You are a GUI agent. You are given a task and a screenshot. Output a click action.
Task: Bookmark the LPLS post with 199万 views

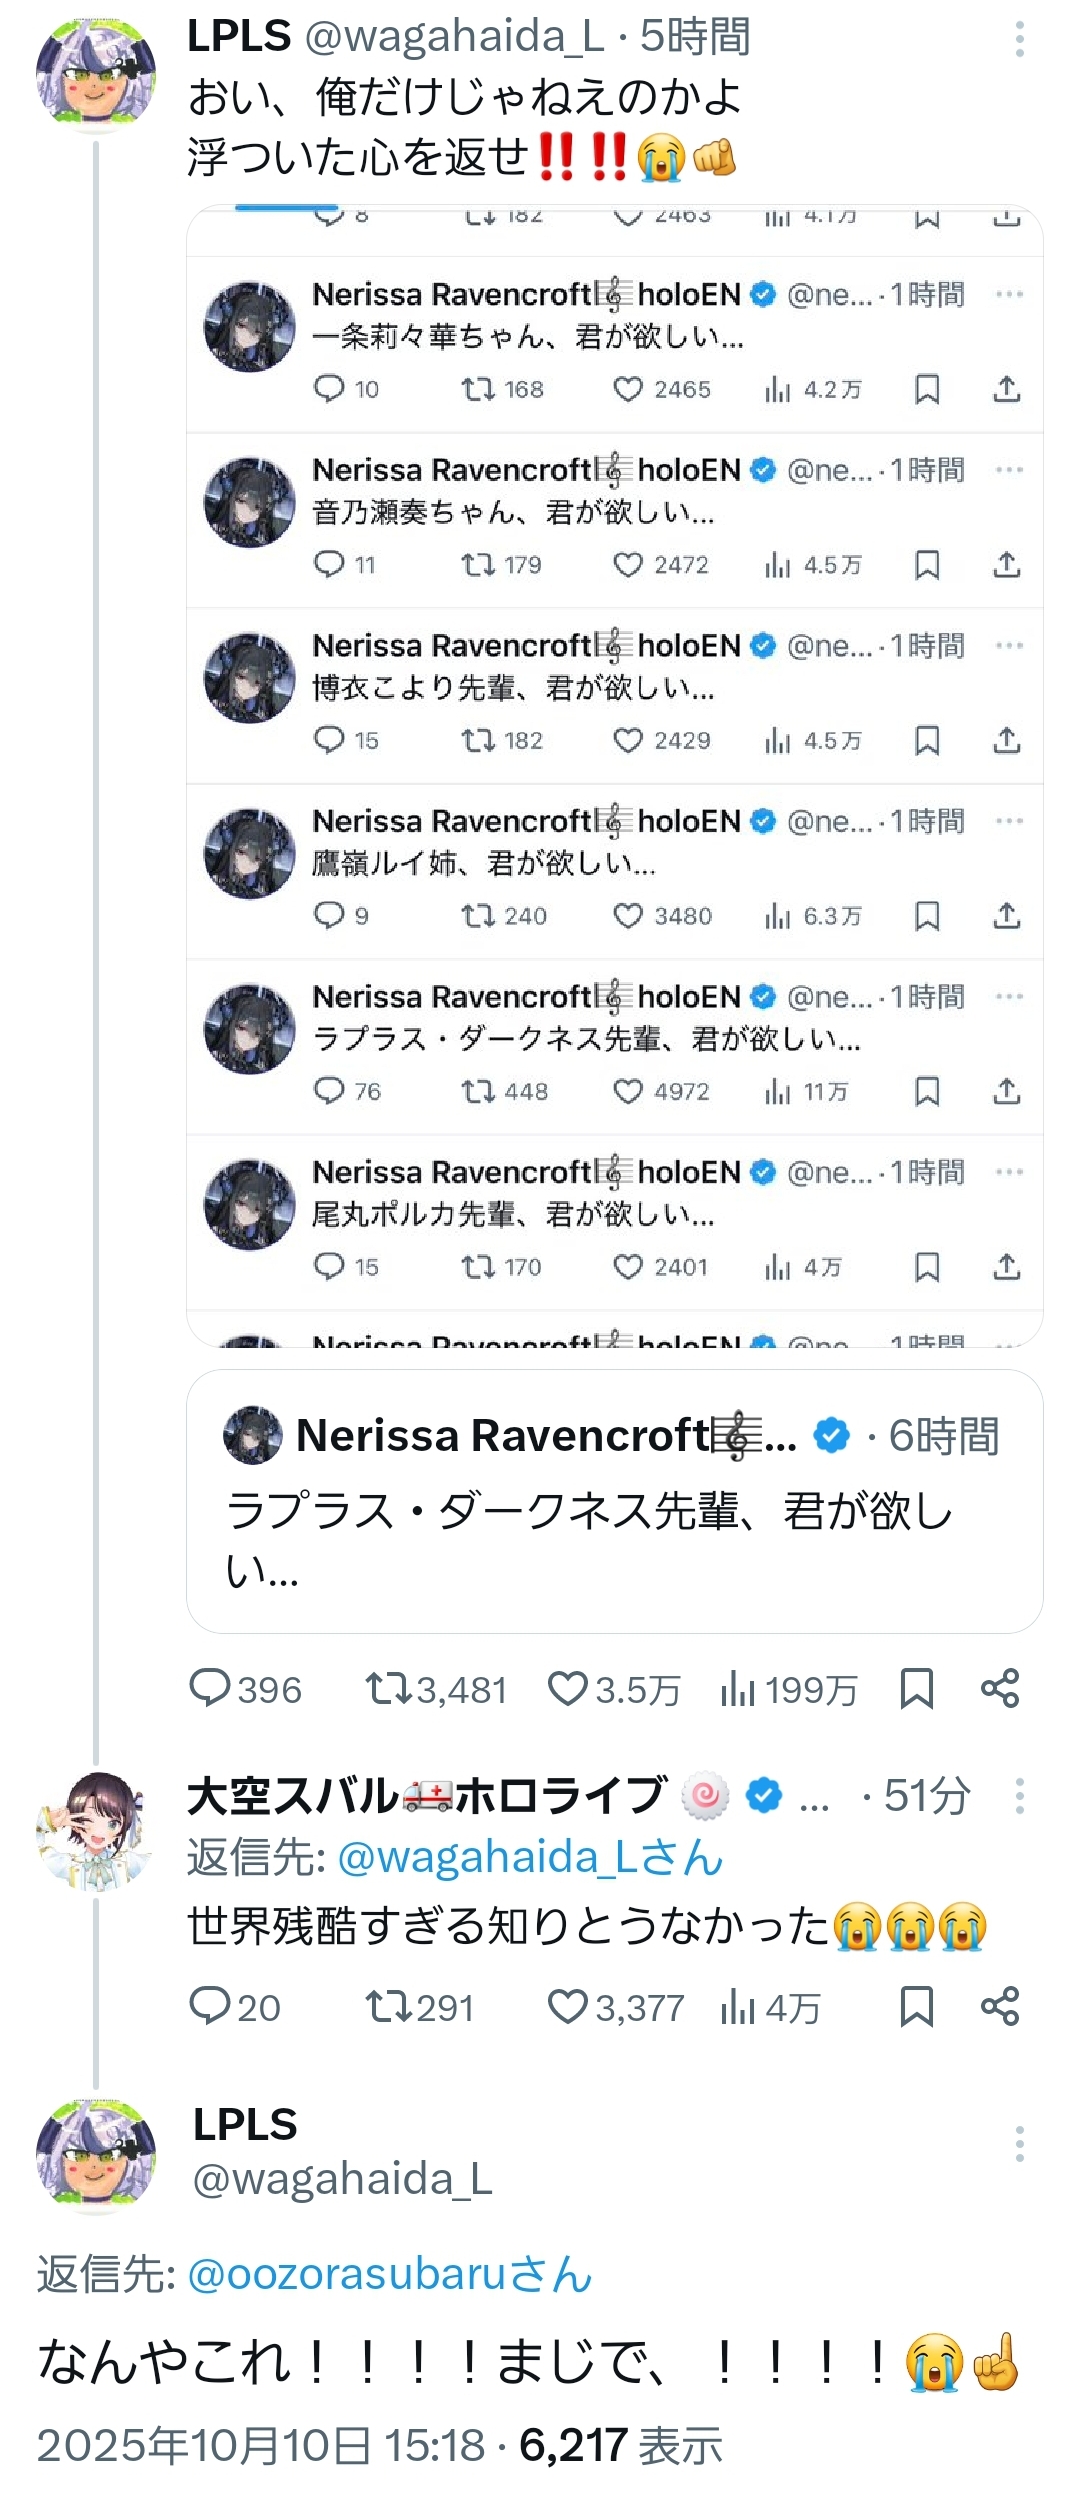(916, 1689)
